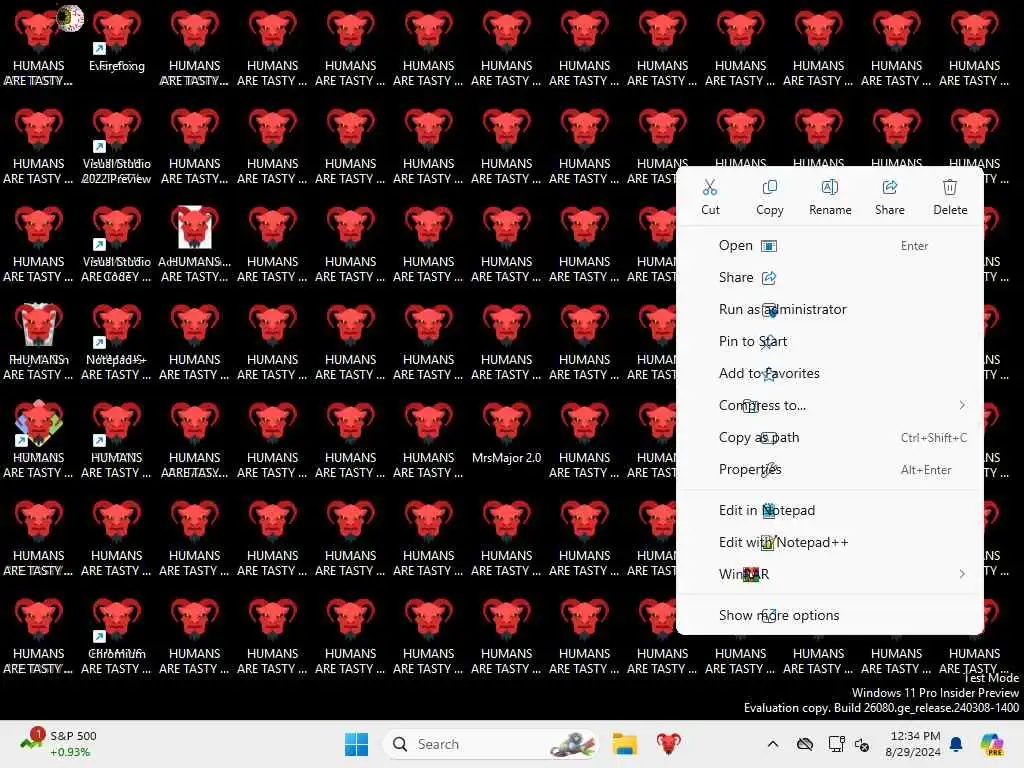Choose Edit in Notepad
1024x768 pixels.
point(829,510)
